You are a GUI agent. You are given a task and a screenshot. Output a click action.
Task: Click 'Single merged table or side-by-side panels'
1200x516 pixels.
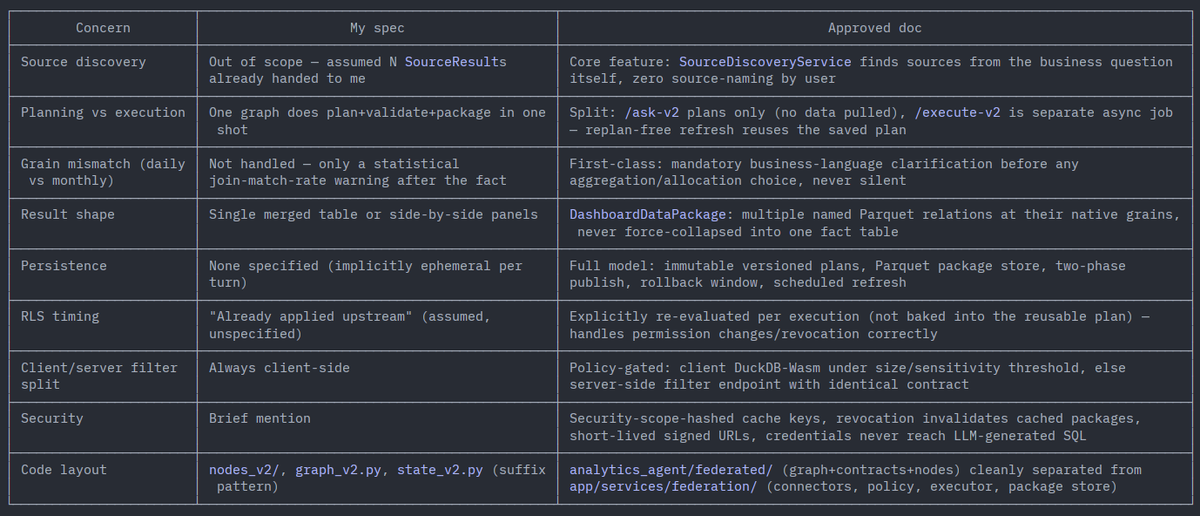tap(377, 223)
